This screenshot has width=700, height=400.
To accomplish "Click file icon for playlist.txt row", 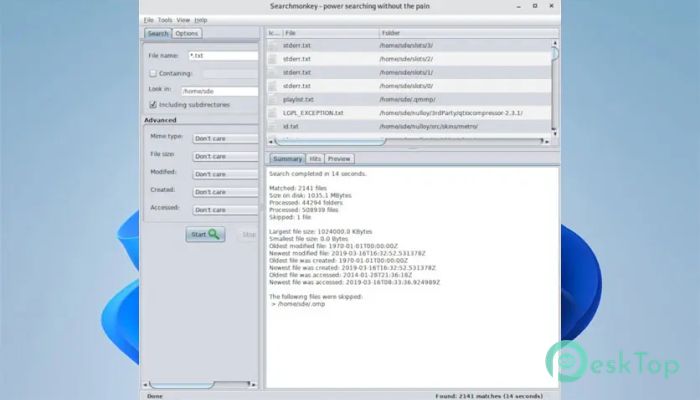I will pyautogui.click(x=273, y=100).
